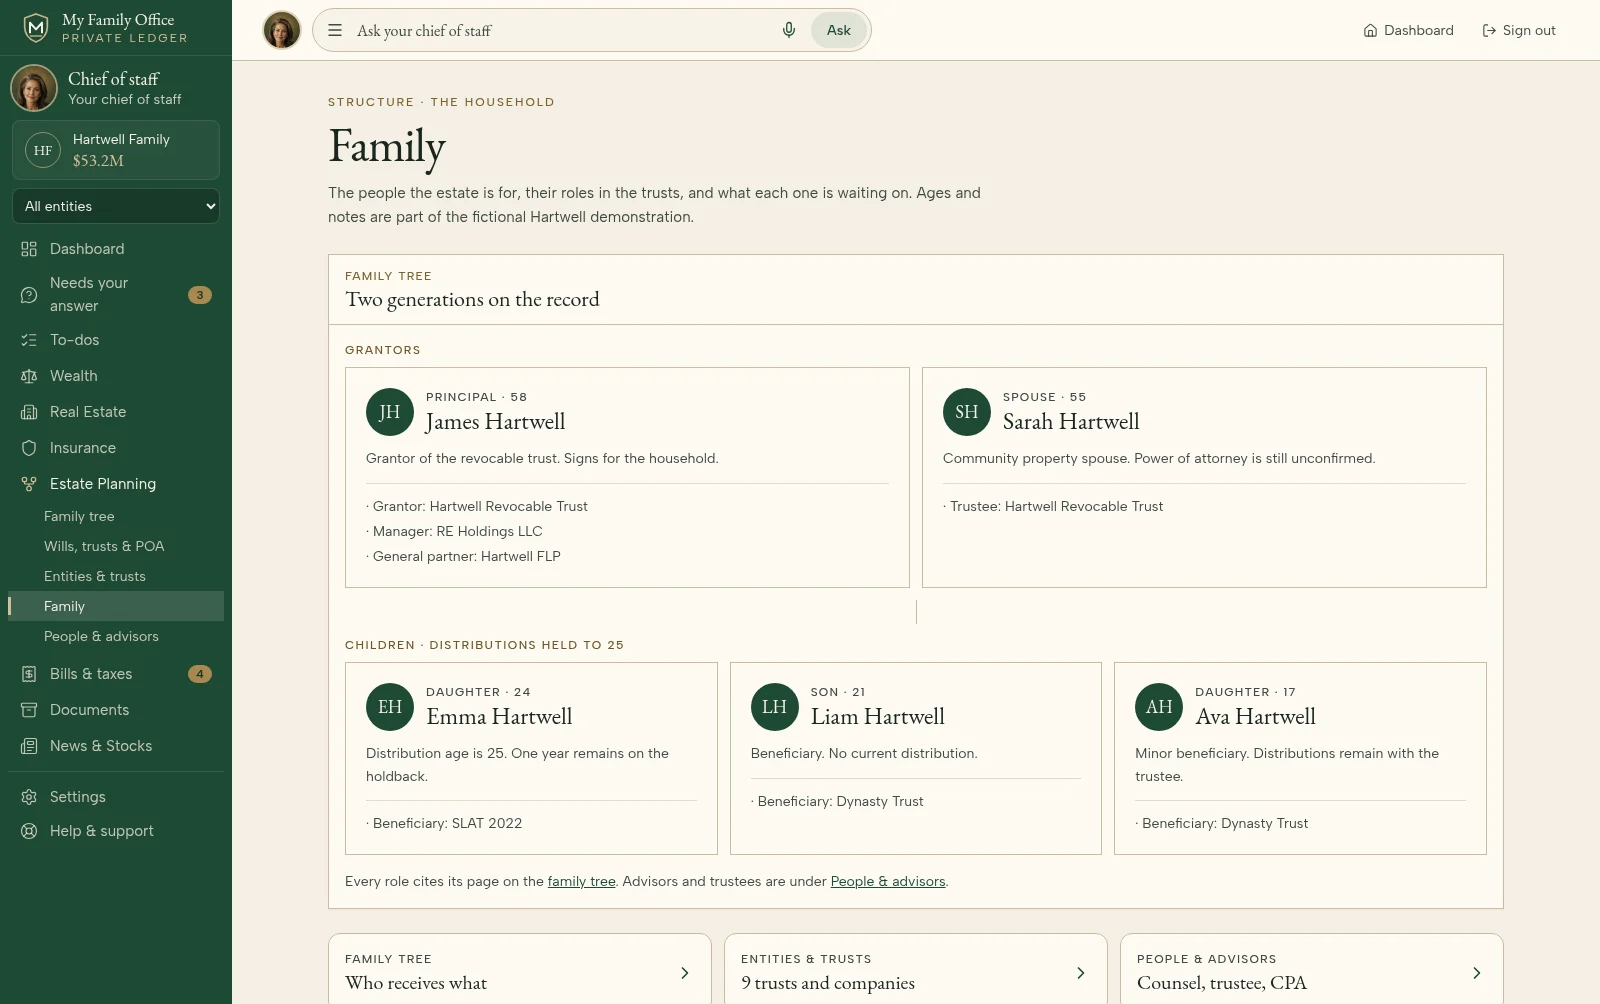Expand the Who receives what card chevron
This screenshot has height=1004, width=1600.
[685, 973]
